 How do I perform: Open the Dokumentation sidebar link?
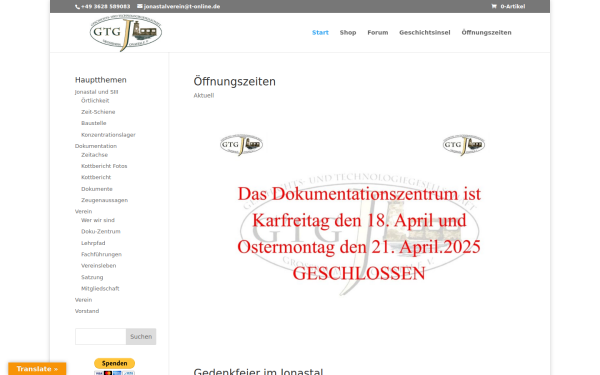(96, 146)
